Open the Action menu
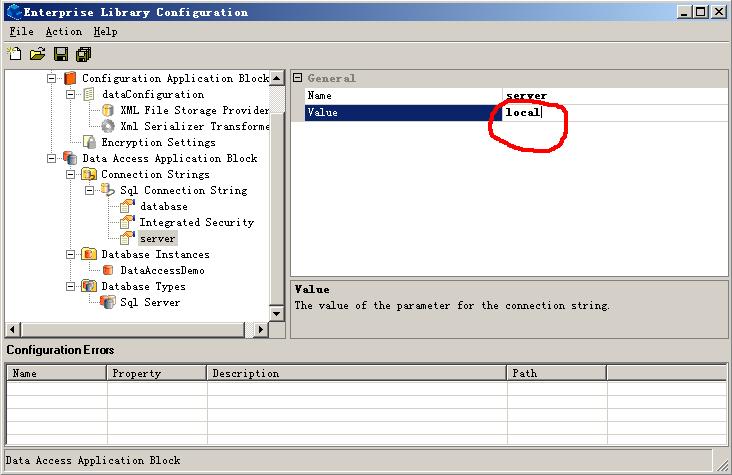732x475 pixels. point(63,32)
